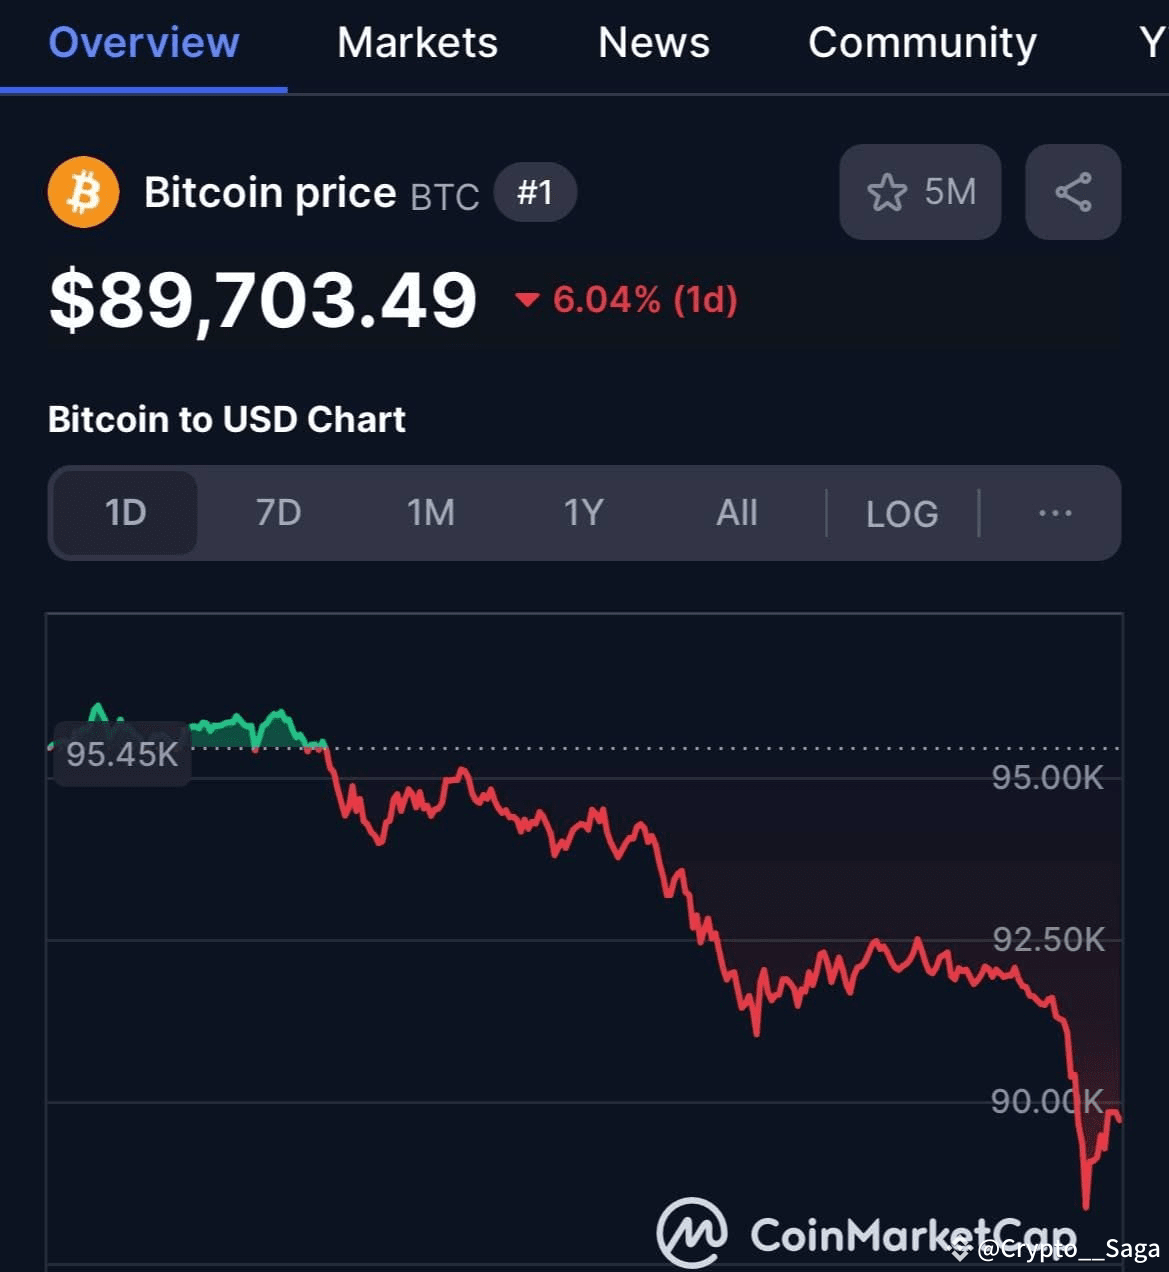Click the lowest dip point on price chart

point(1086,1205)
